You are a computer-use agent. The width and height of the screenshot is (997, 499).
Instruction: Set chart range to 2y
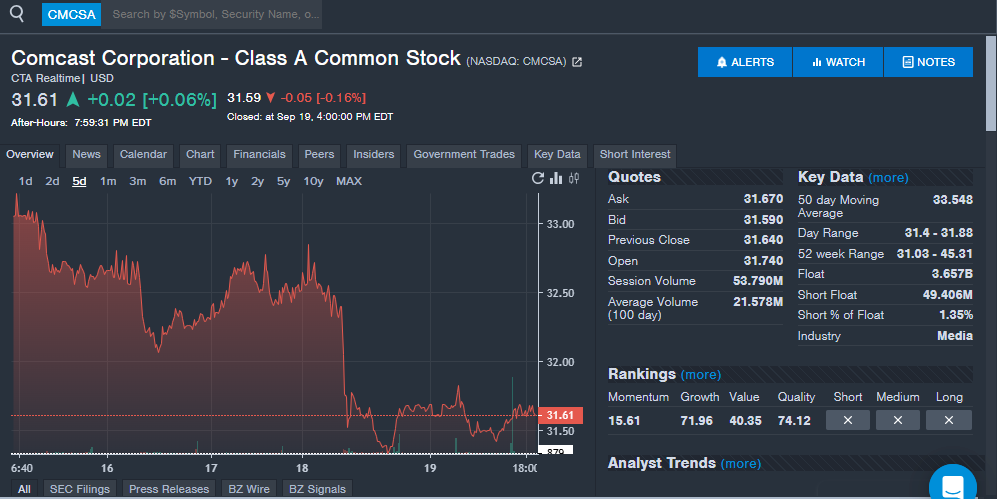tap(258, 181)
